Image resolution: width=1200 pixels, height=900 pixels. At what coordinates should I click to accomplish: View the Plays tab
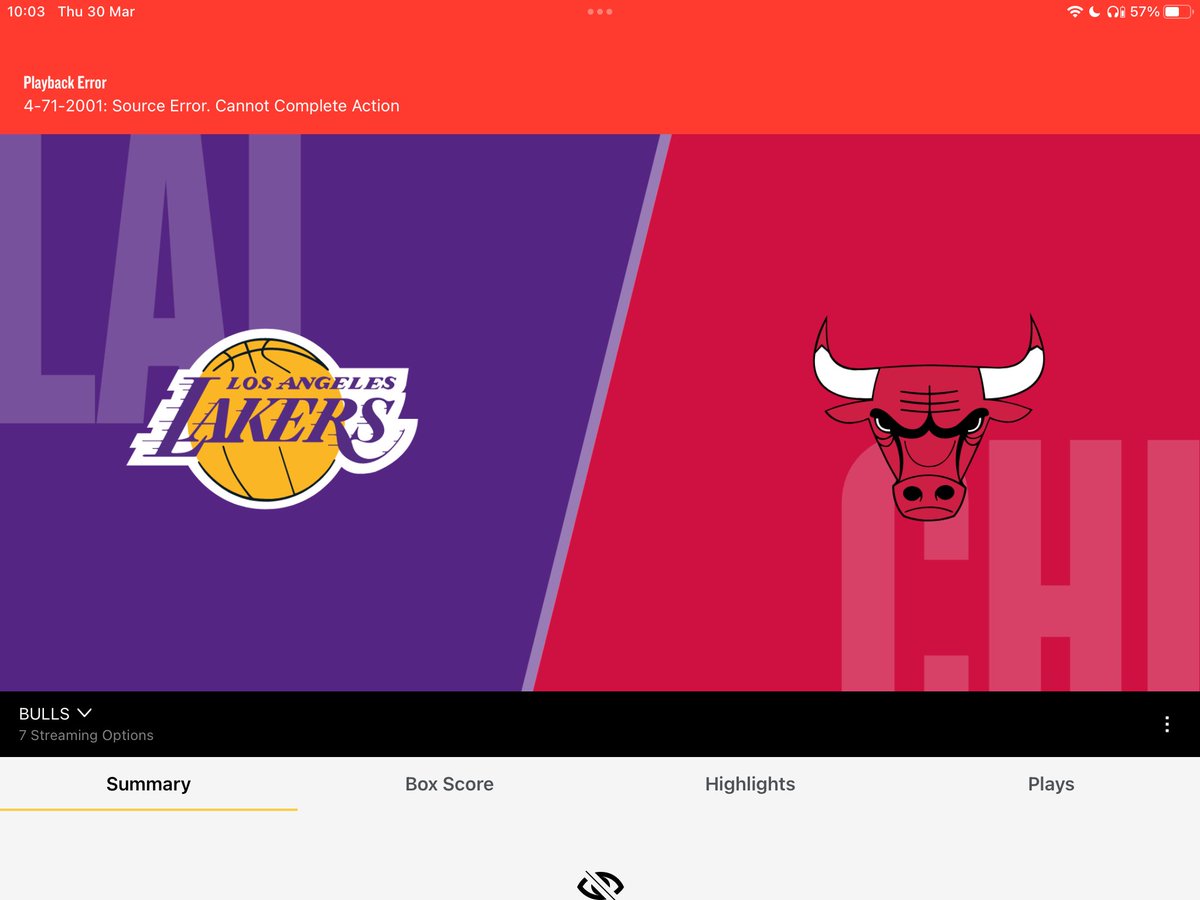tap(1051, 784)
